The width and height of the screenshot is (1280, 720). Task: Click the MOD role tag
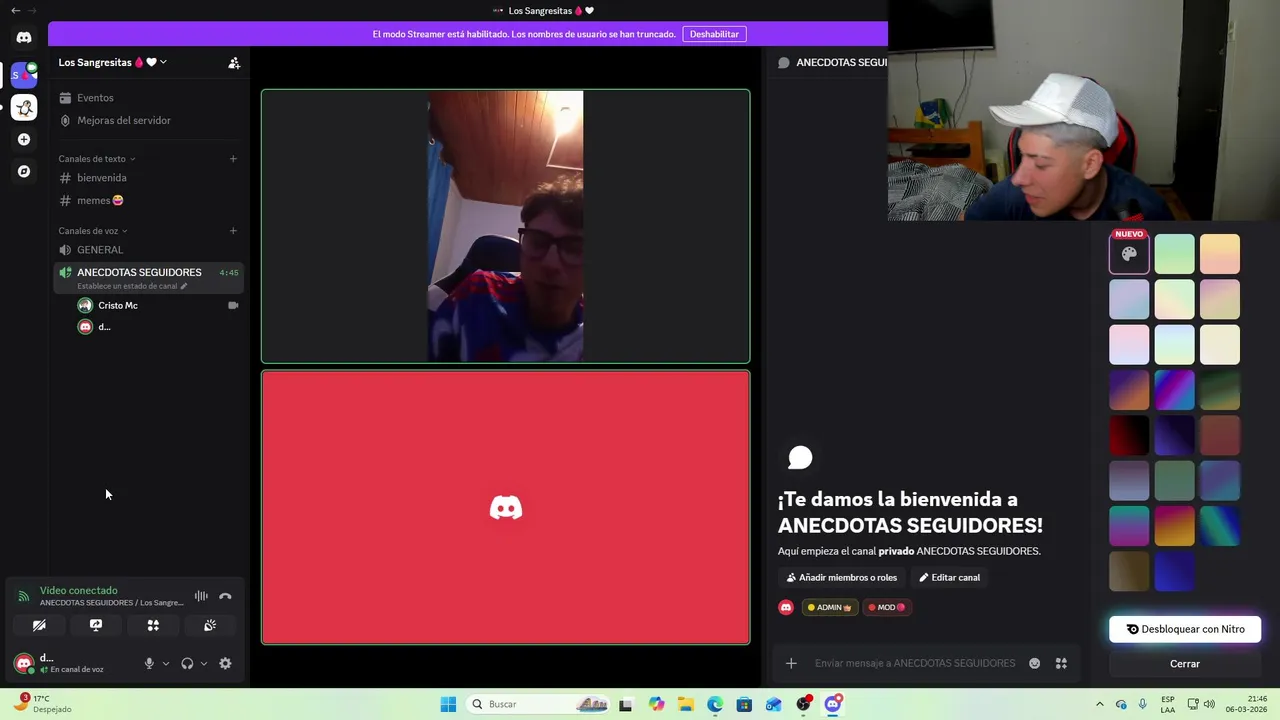coord(887,607)
